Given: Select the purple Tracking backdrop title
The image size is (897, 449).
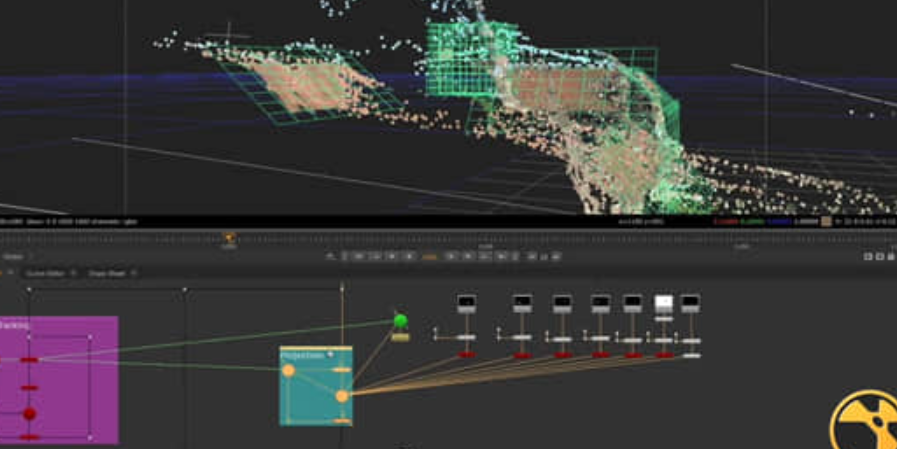Looking at the screenshot, I should (x=16, y=326).
